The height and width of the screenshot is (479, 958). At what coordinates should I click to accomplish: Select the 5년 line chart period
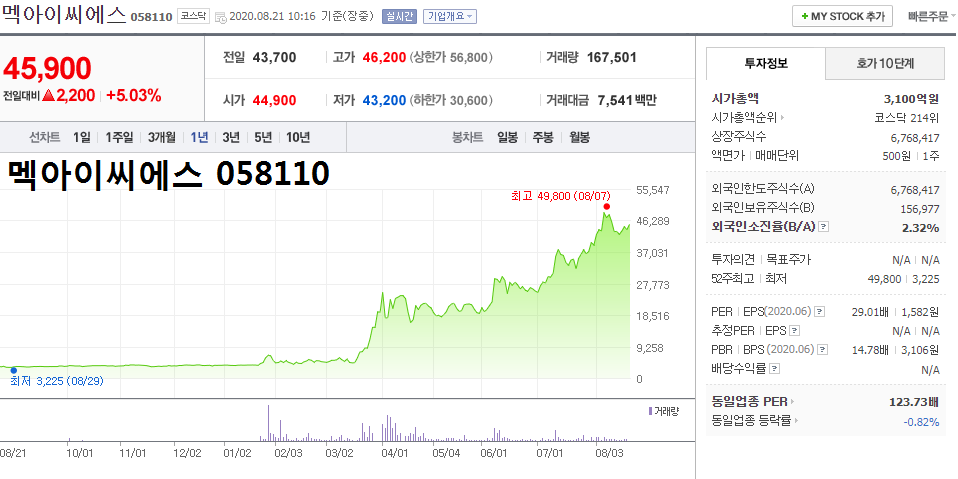pos(263,137)
